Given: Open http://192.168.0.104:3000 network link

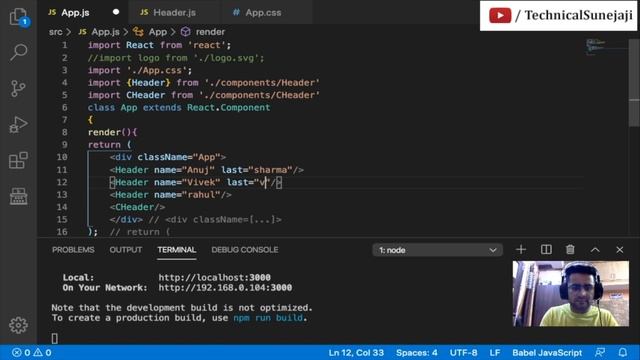Looking at the screenshot, I should [x=225, y=288].
